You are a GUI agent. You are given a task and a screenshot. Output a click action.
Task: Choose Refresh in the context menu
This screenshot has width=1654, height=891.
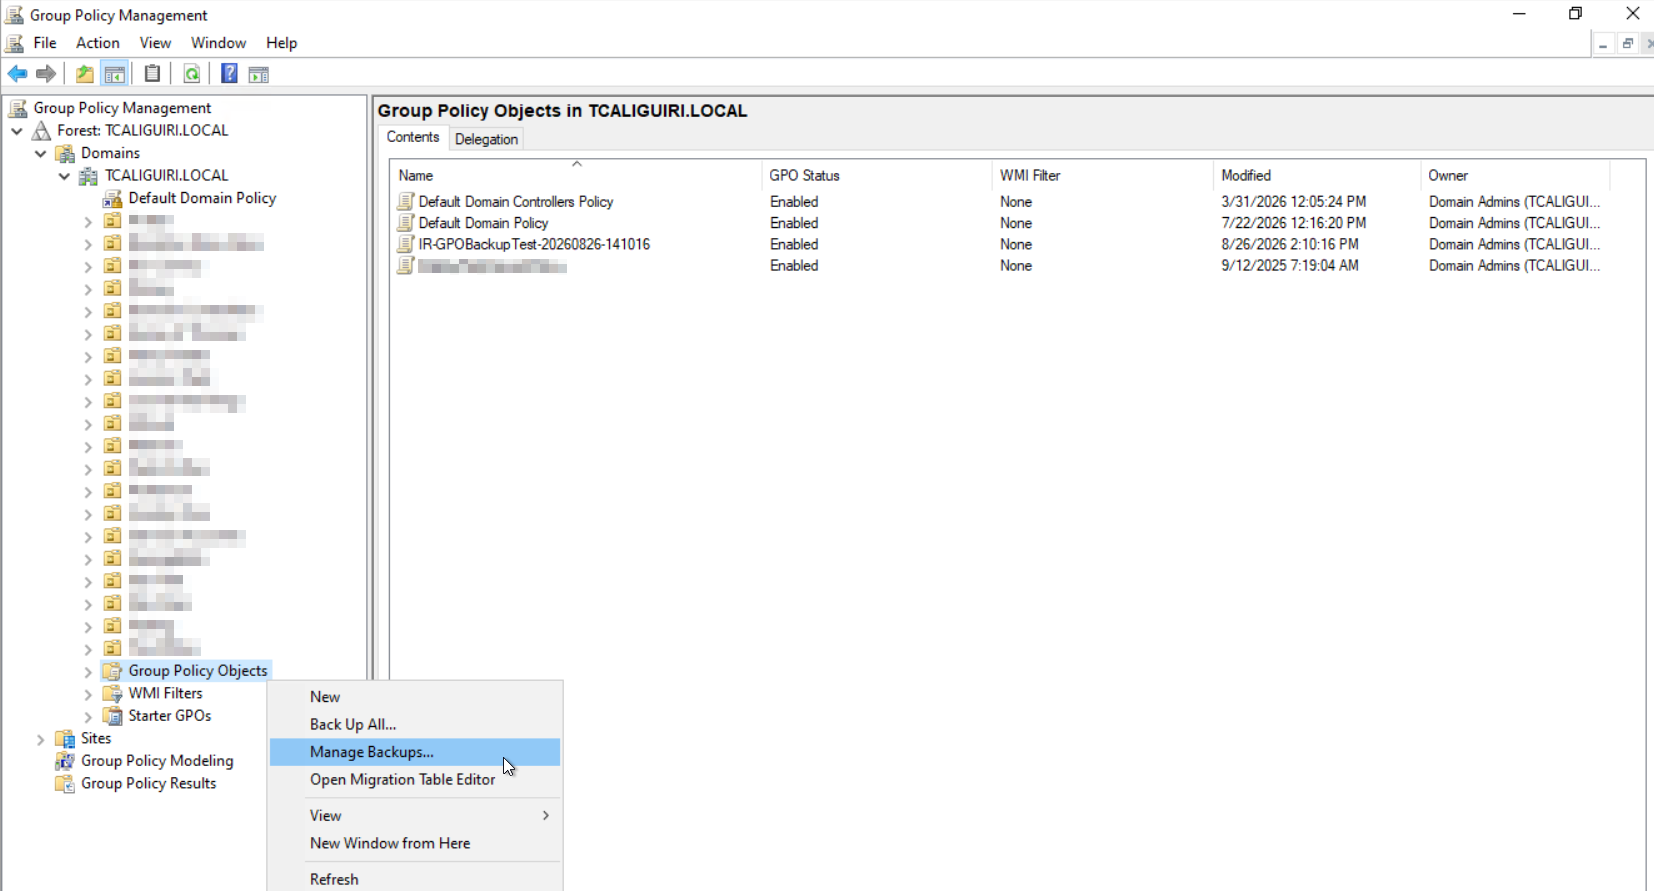(415, 879)
